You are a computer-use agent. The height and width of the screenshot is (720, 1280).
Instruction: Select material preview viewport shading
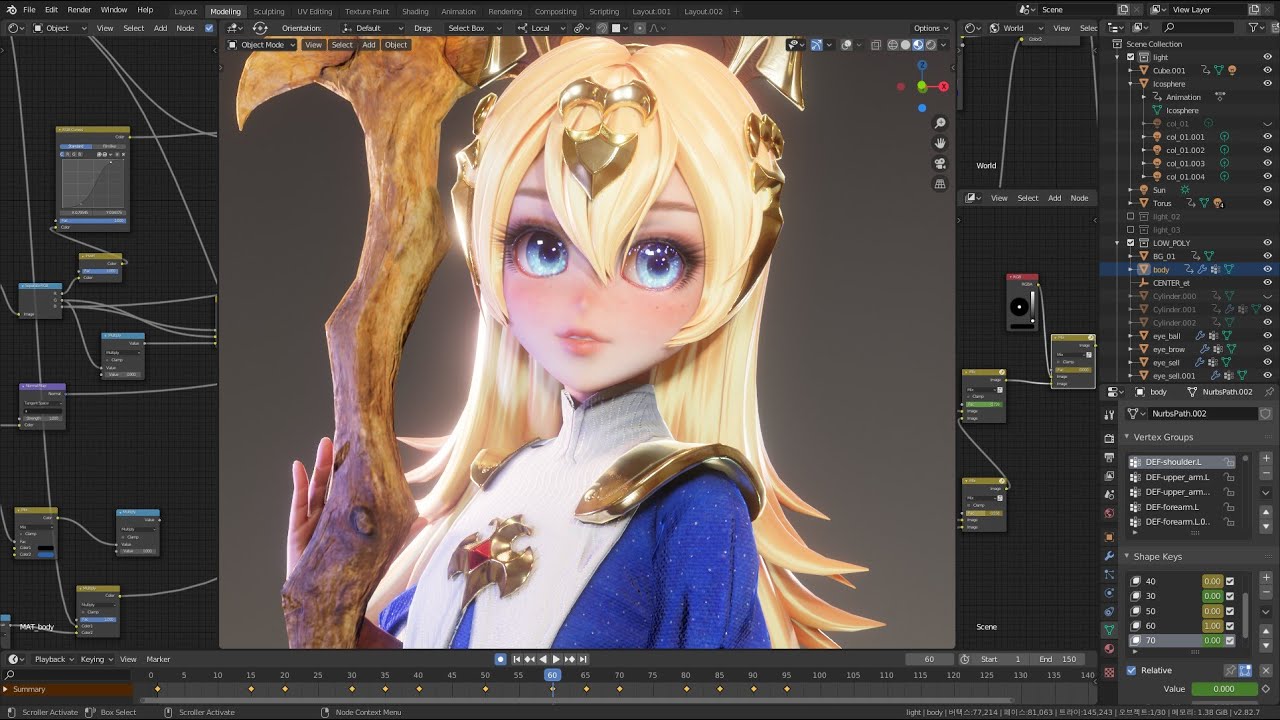[918, 44]
